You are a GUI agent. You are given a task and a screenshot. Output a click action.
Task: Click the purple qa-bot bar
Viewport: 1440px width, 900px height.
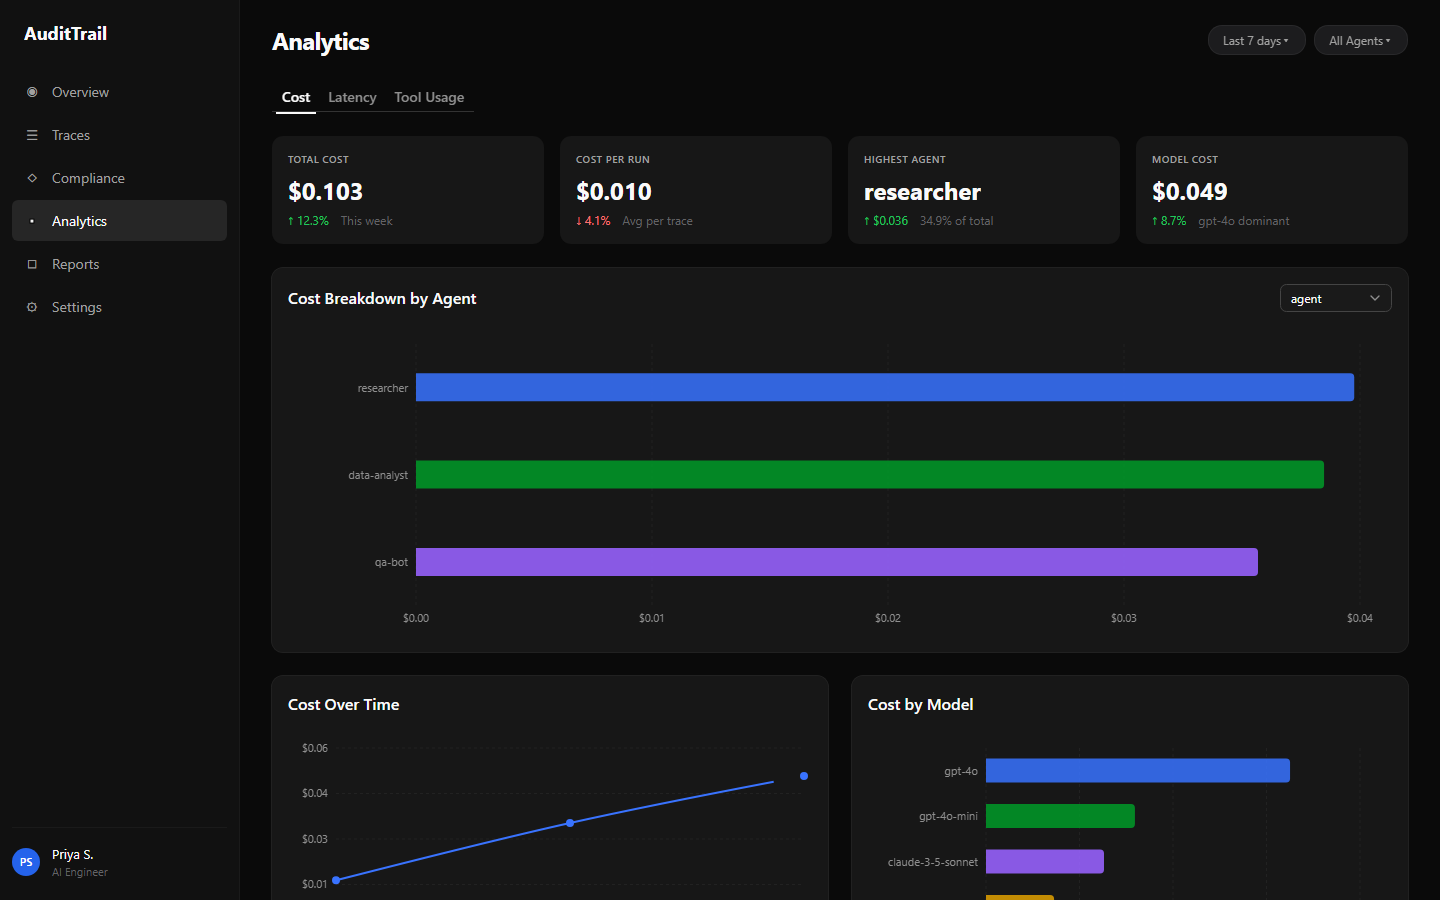pyautogui.click(x=836, y=562)
